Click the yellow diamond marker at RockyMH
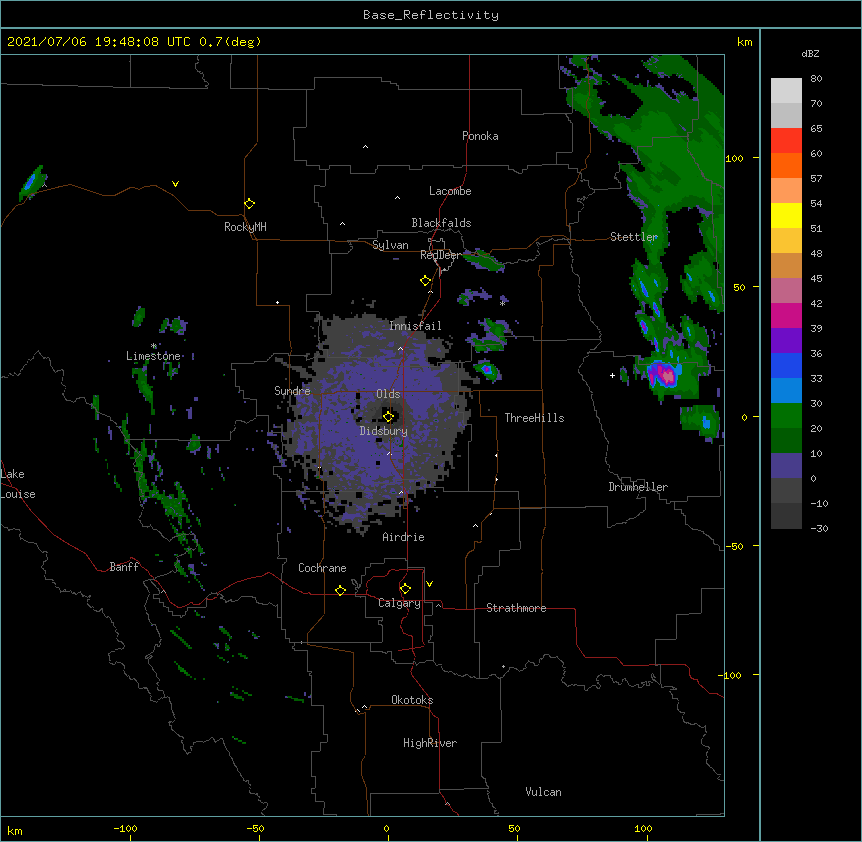Viewport: 862px width, 842px height. tap(249, 204)
